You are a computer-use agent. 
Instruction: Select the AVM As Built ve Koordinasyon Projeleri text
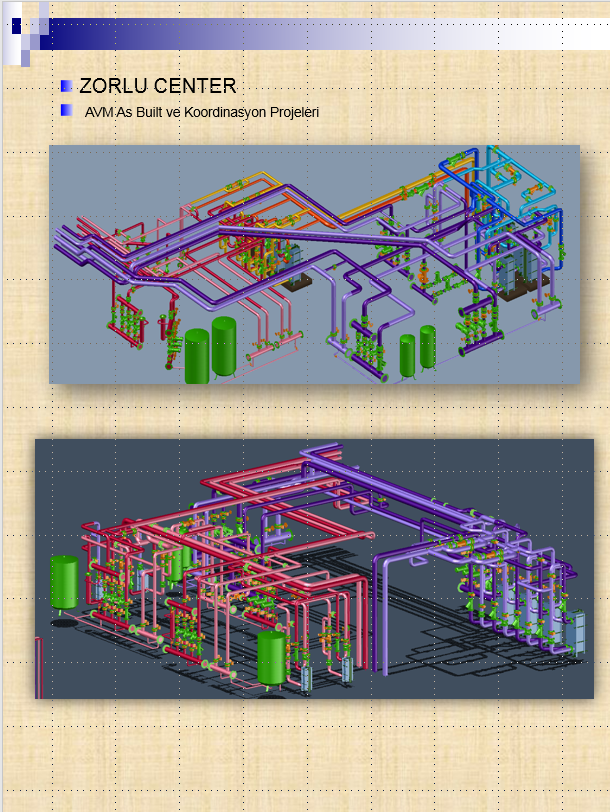click(x=202, y=112)
